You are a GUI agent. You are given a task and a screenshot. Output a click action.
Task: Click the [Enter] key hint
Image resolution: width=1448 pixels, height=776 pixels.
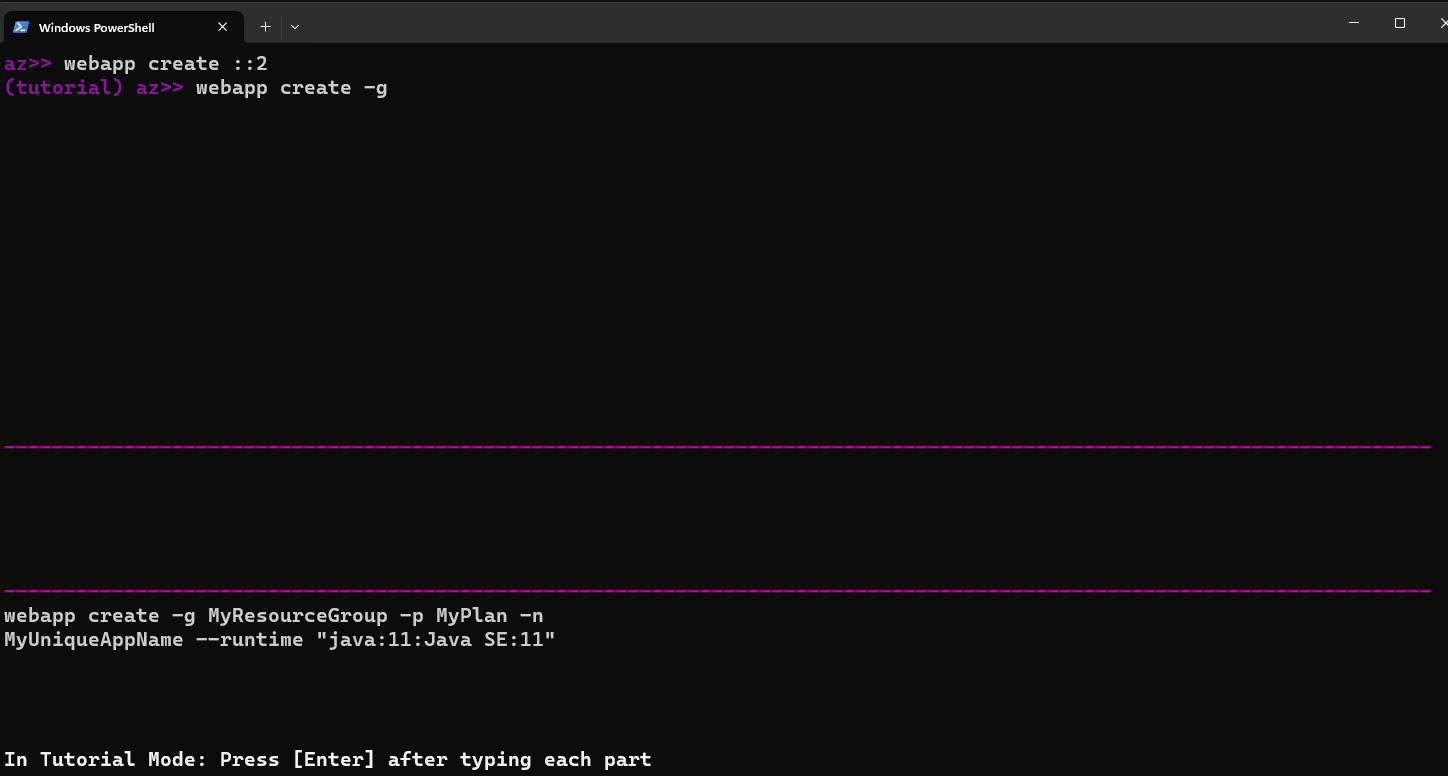click(x=333, y=760)
